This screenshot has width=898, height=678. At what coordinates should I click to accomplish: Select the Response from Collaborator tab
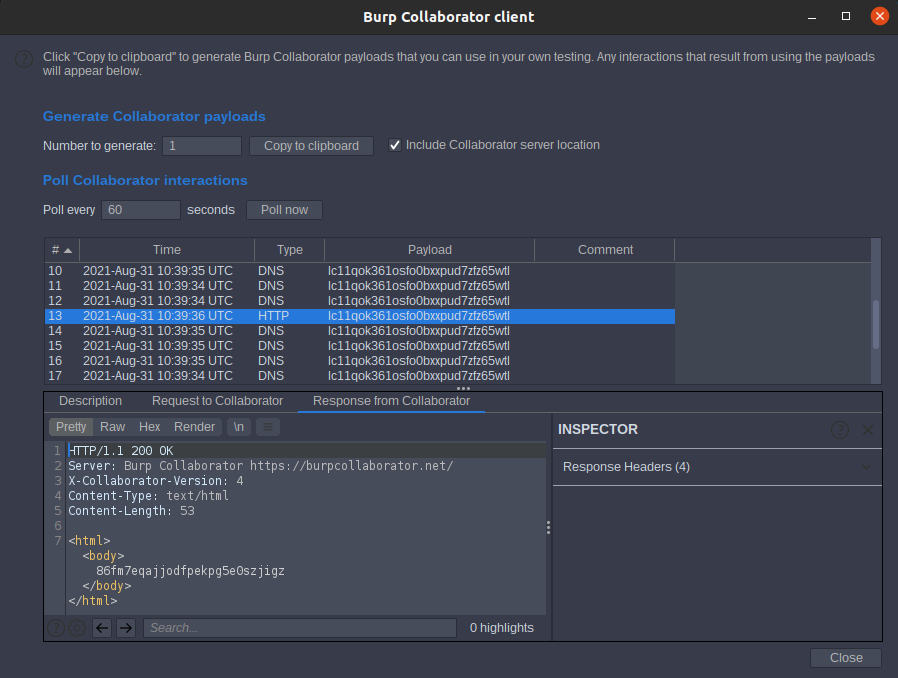pos(391,401)
